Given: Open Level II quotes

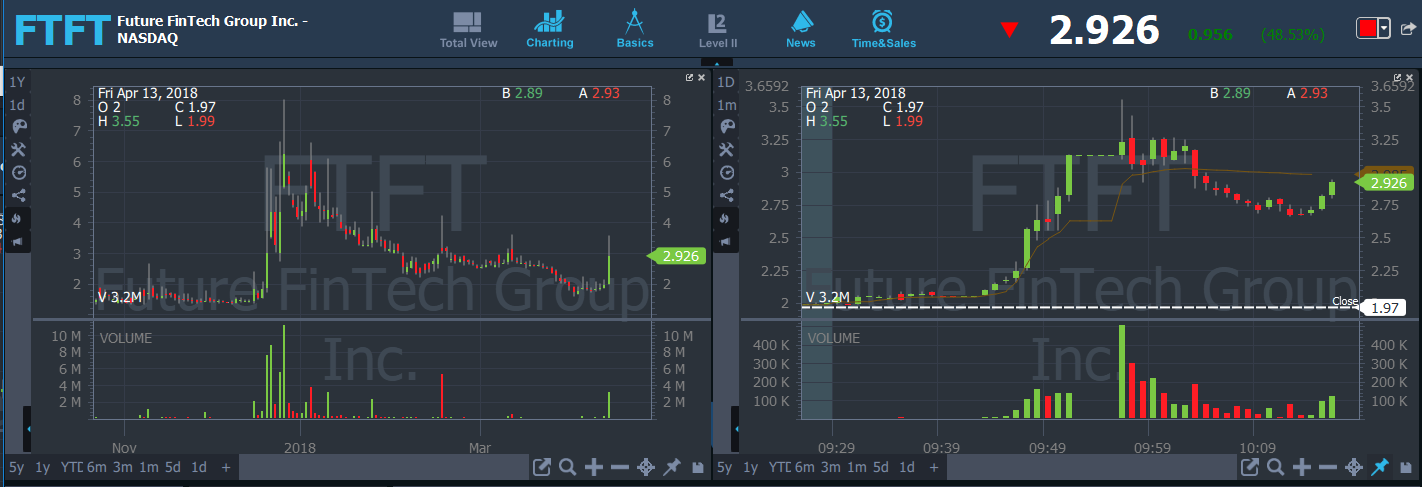Looking at the screenshot, I should tap(717, 30).
